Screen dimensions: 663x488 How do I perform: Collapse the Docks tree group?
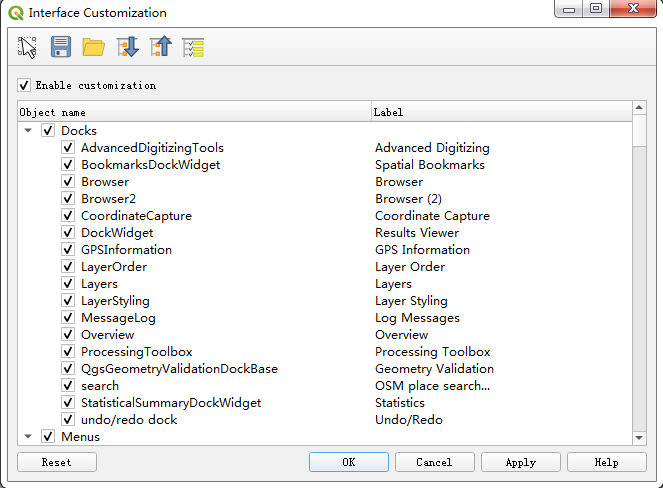click(28, 131)
